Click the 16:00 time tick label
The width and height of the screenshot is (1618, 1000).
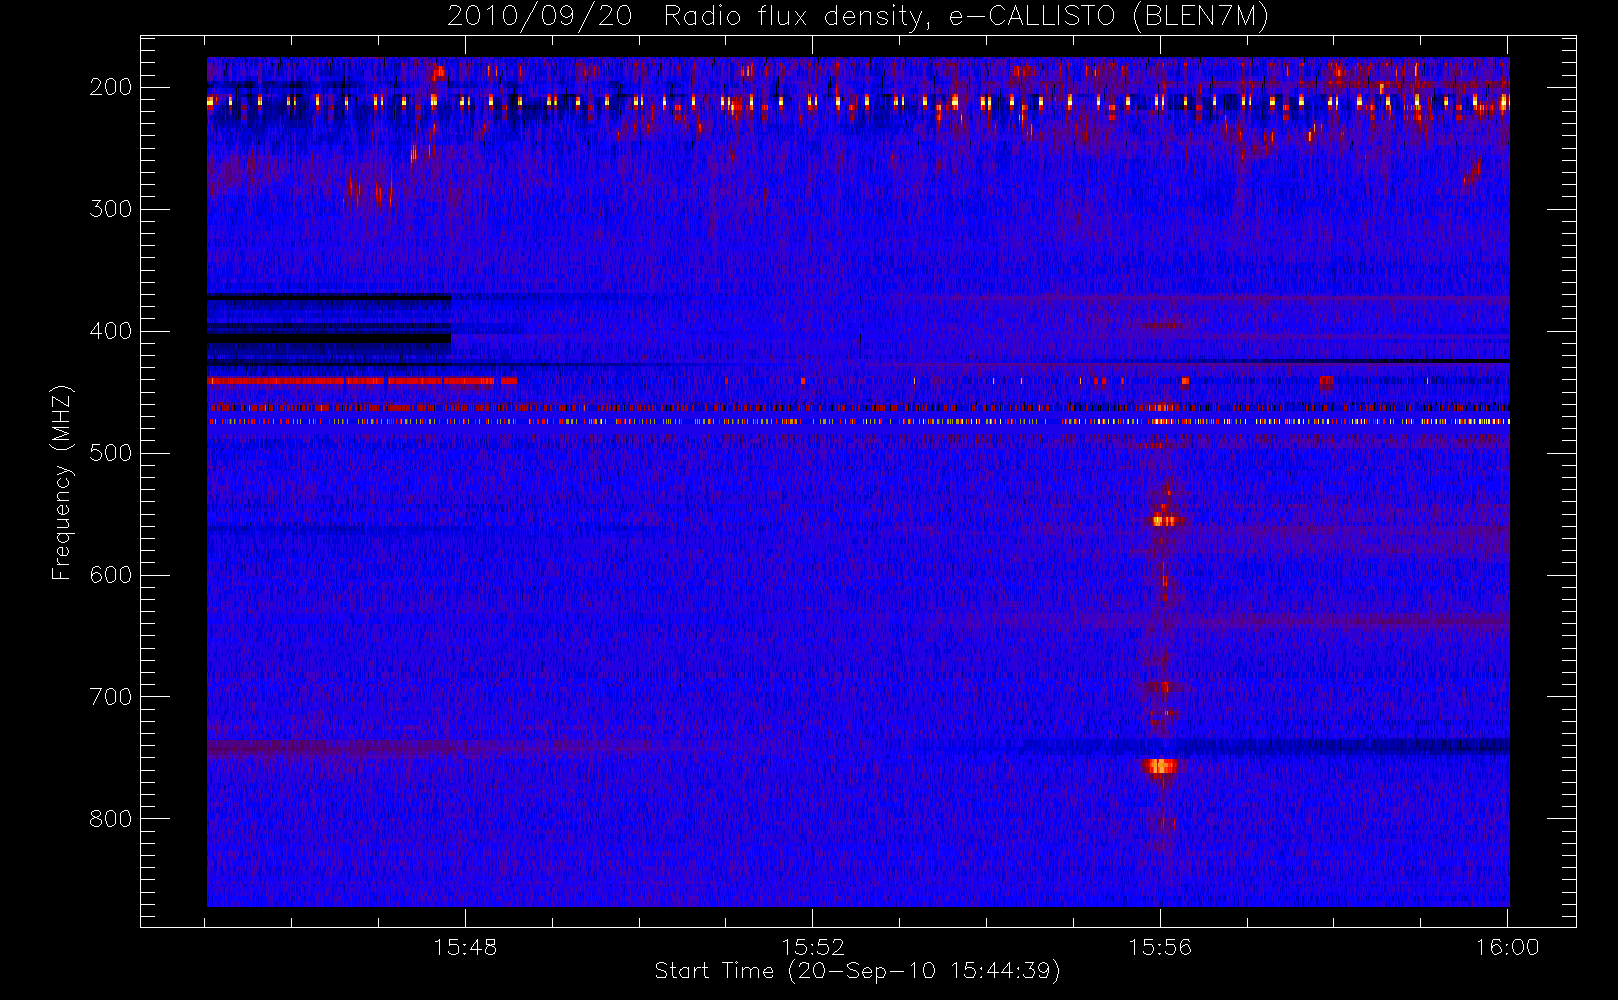(x=1507, y=947)
